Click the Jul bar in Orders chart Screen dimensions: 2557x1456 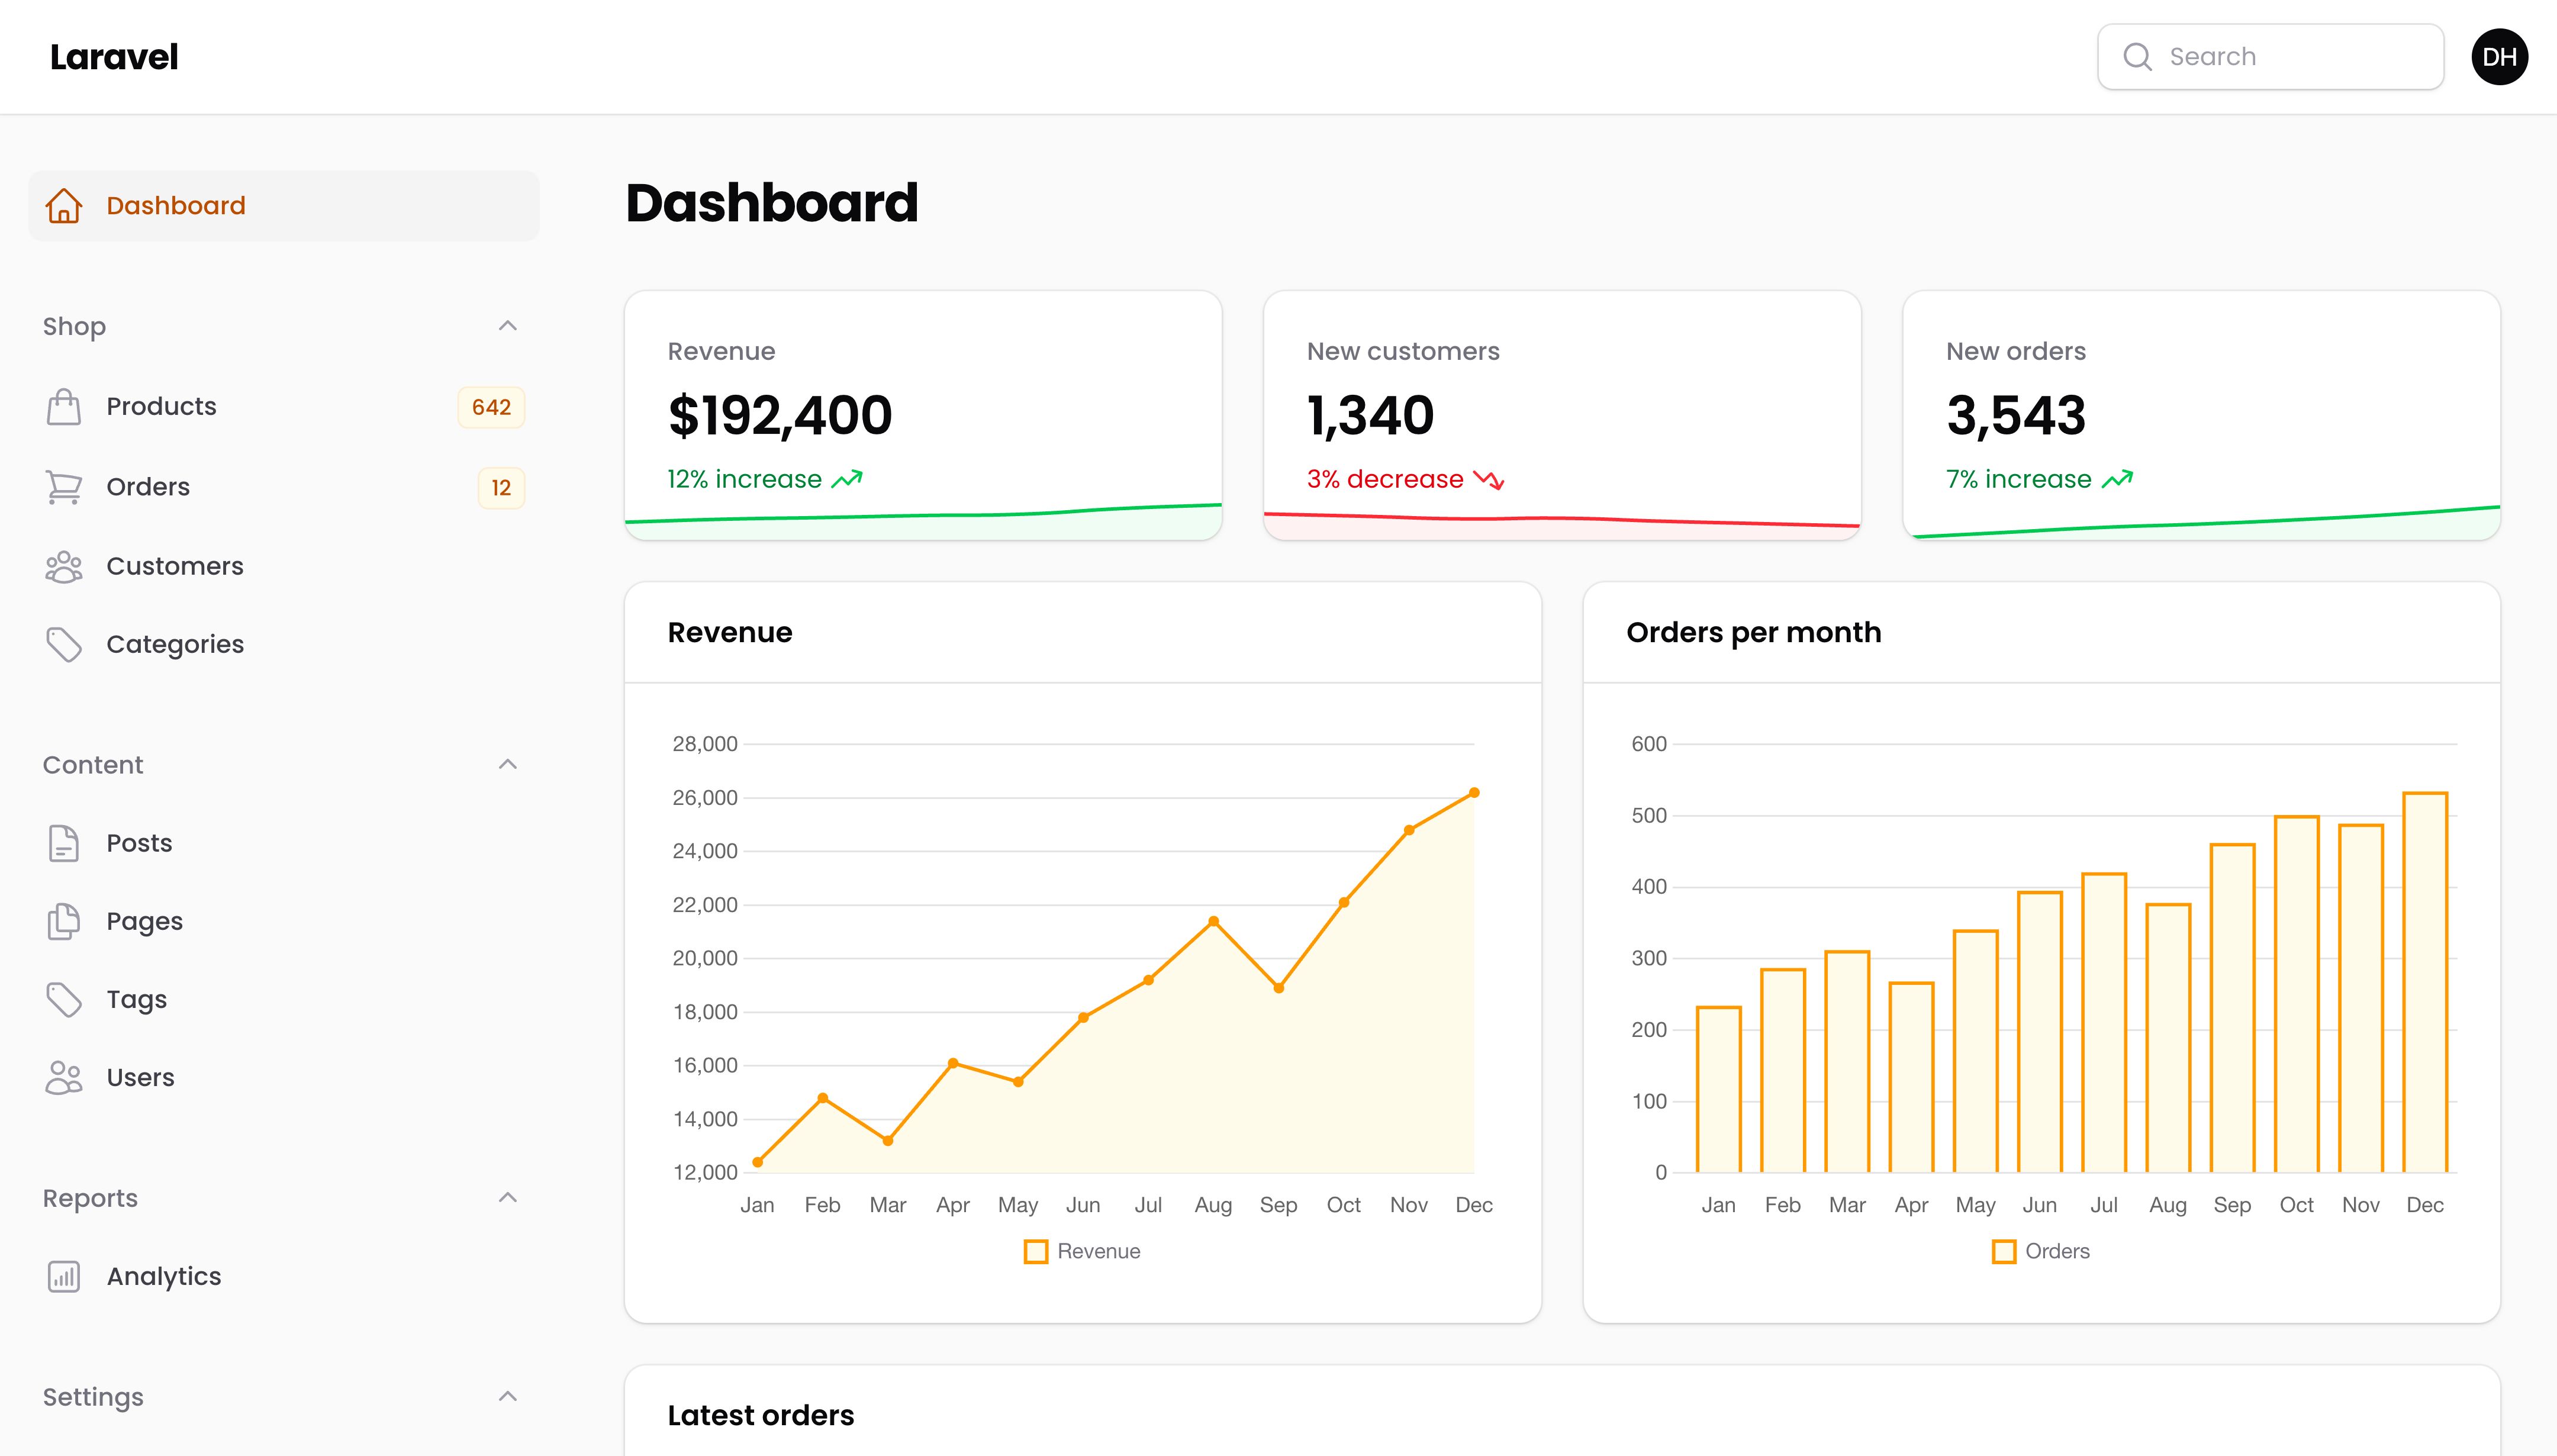(2104, 1023)
